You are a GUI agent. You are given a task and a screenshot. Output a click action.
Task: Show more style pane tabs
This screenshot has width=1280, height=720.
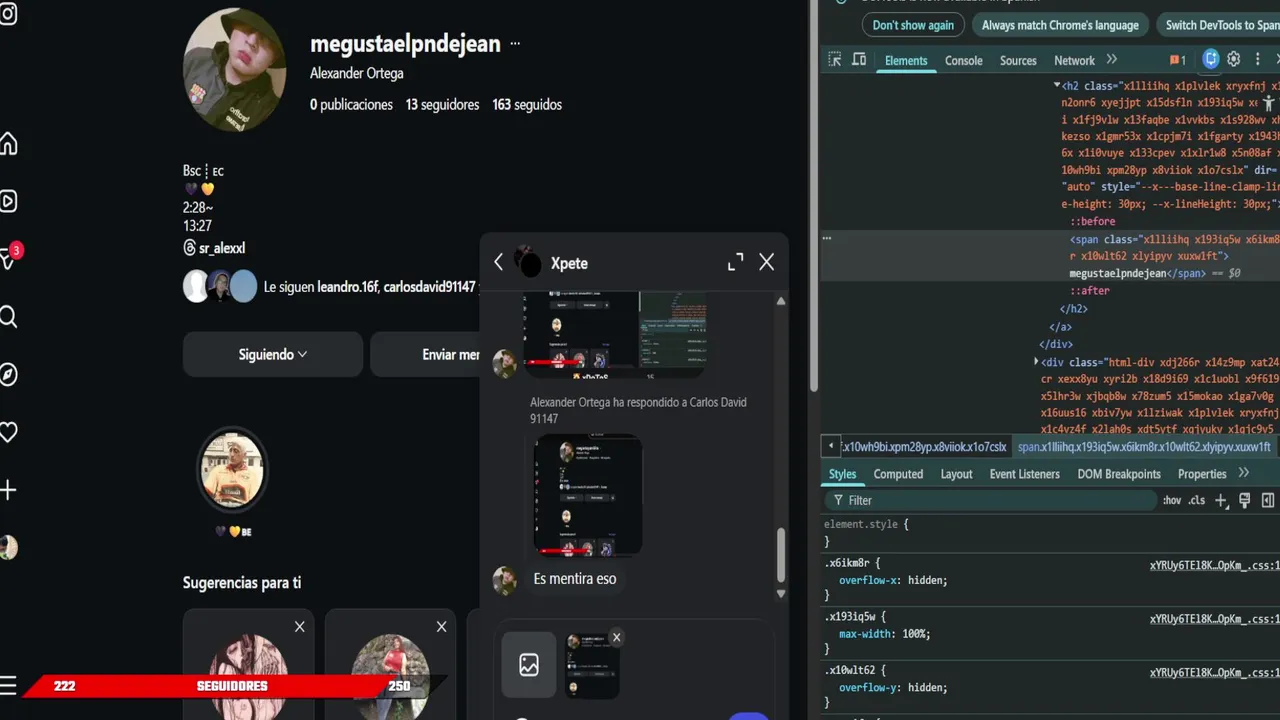tap(1244, 473)
